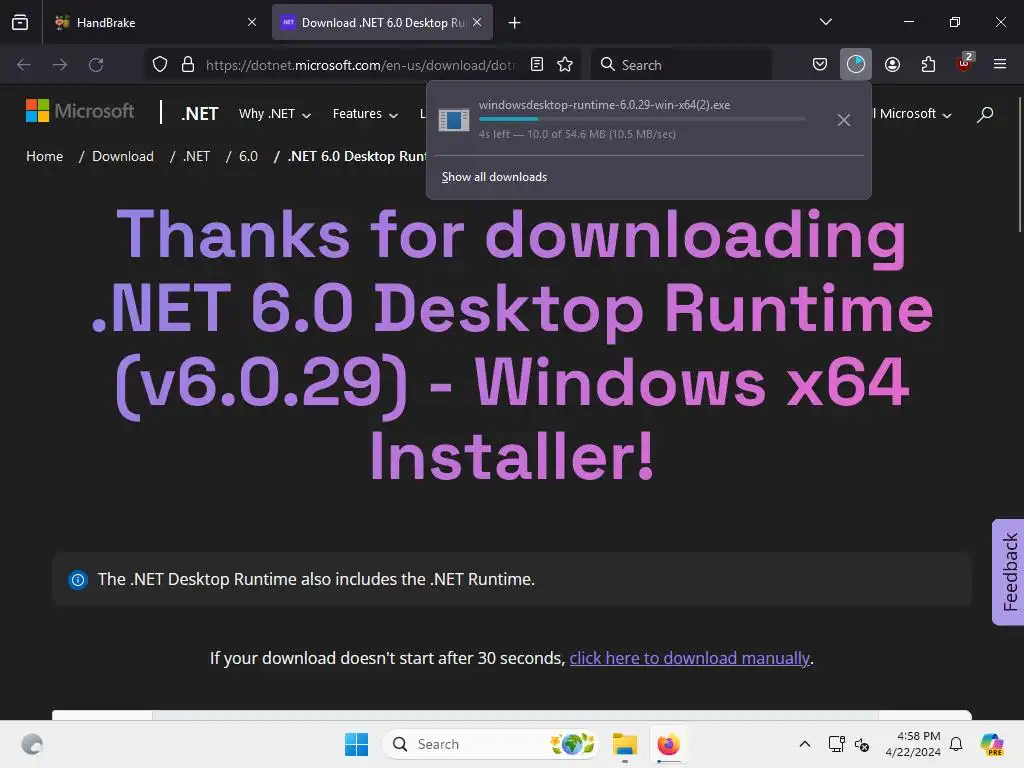Launch Copilot preview from taskbar
Viewport: 1024px width, 768px height.
point(992,744)
